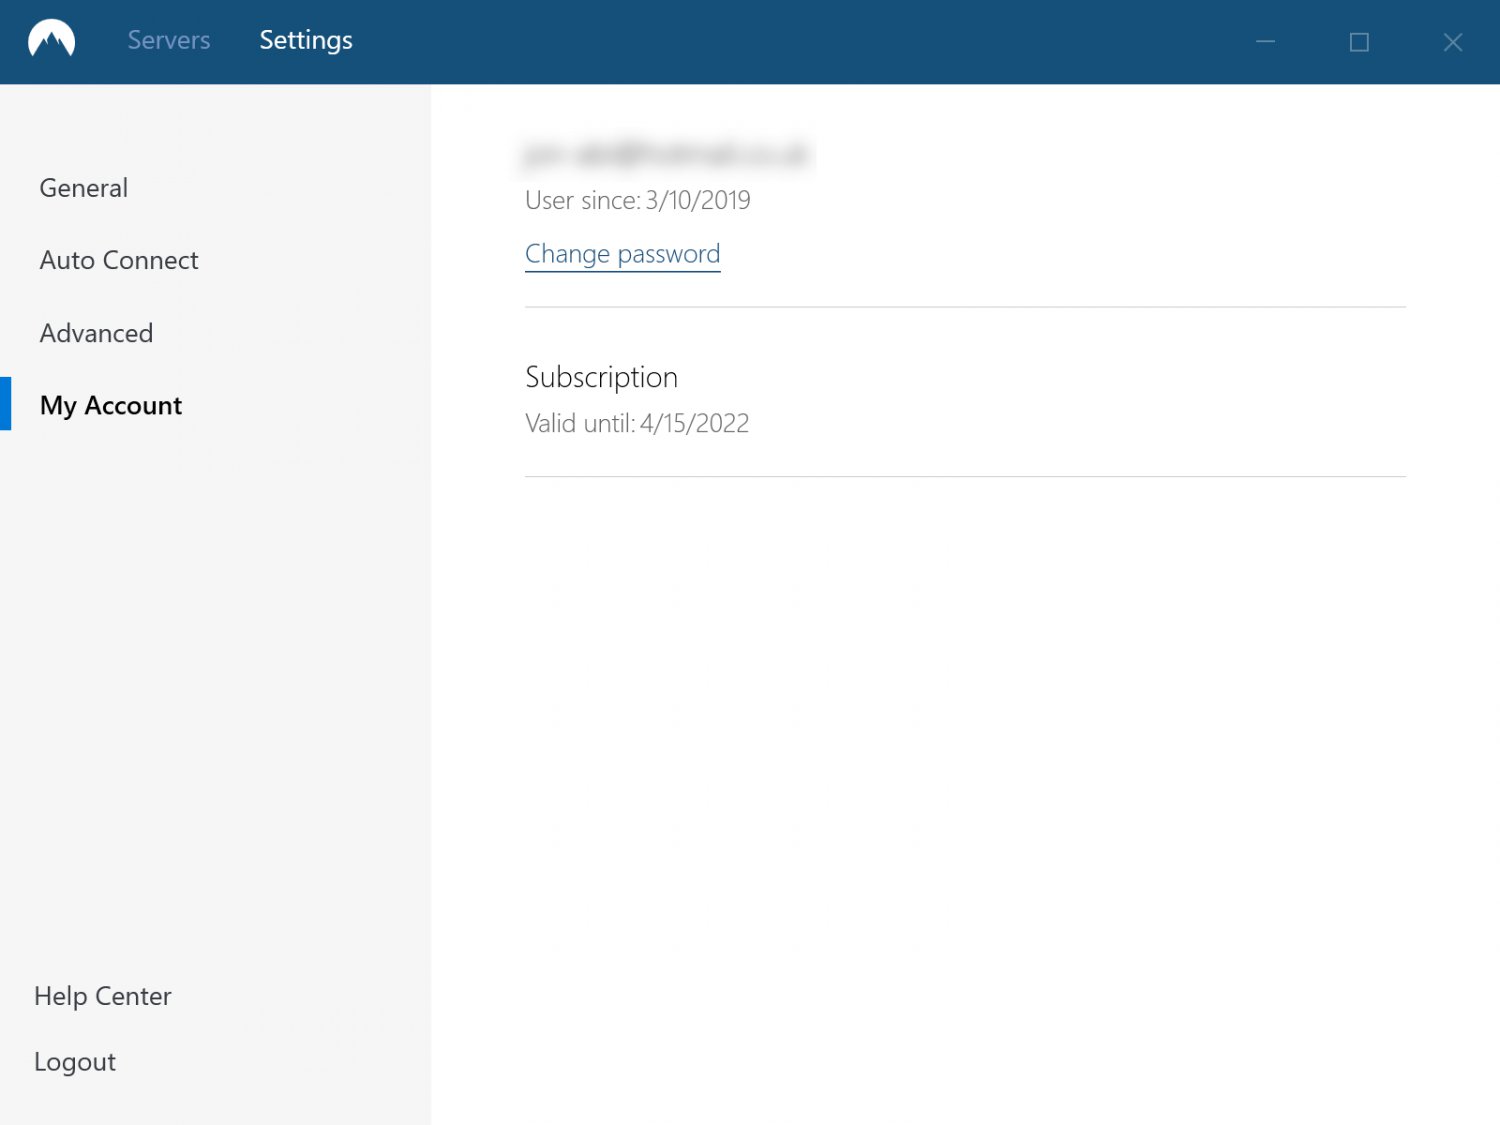Open the General settings section
Image resolution: width=1500 pixels, height=1125 pixels.
click(84, 188)
